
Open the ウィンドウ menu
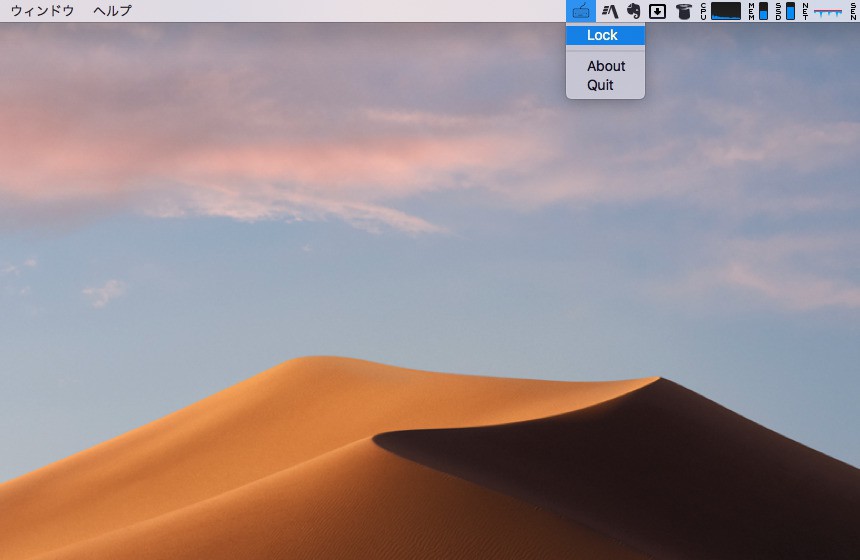43,11
